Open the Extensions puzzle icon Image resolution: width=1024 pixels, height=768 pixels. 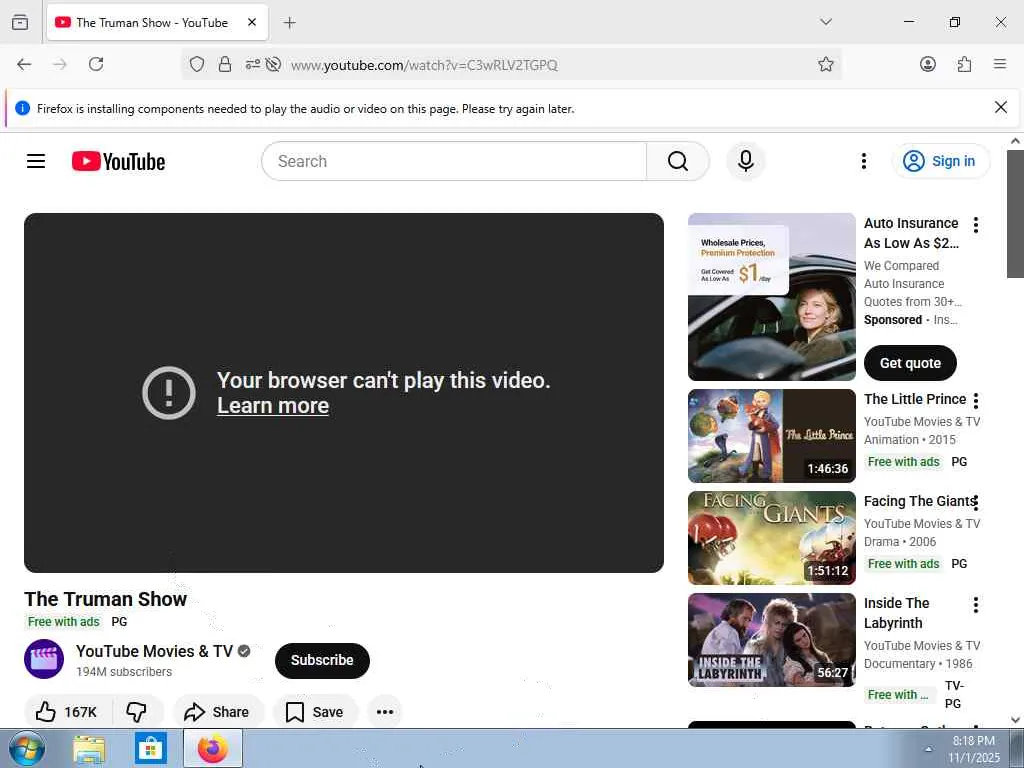point(964,64)
